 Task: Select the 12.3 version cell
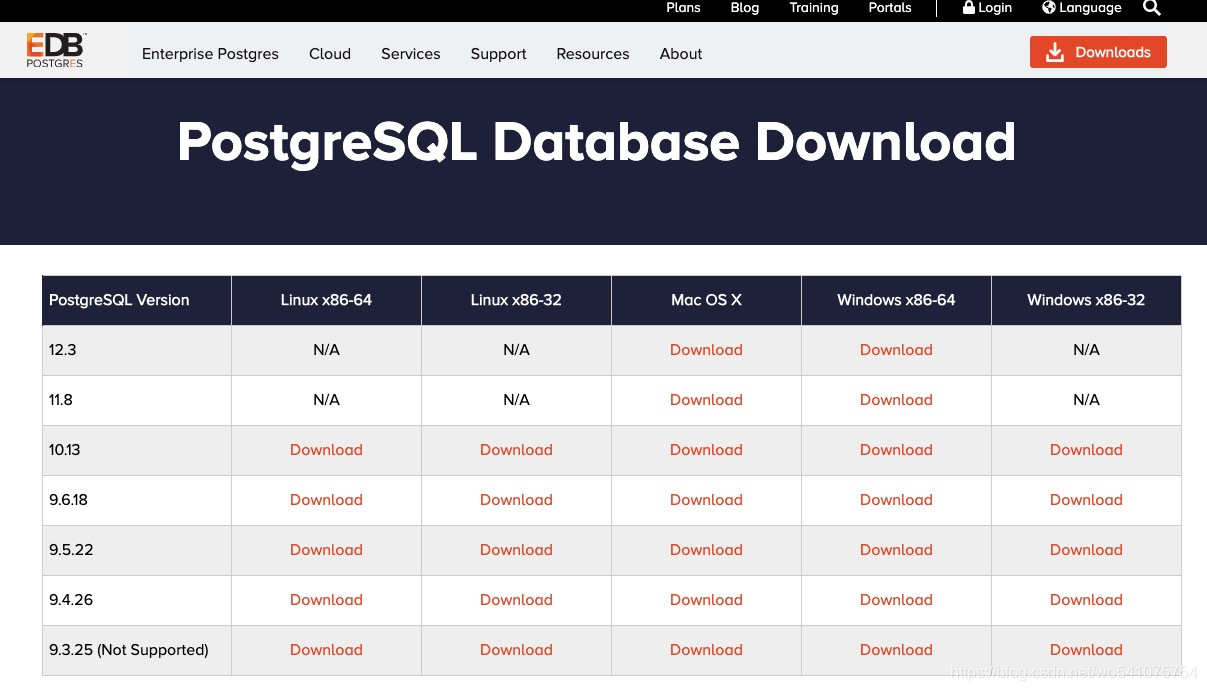pyautogui.click(x=137, y=350)
